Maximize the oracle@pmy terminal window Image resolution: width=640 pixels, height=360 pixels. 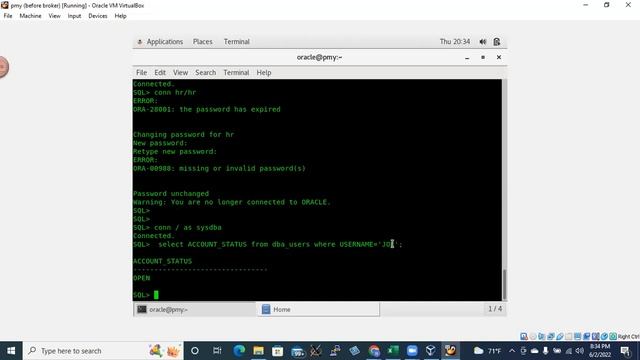pyautogui.click(x=483, y=58)
